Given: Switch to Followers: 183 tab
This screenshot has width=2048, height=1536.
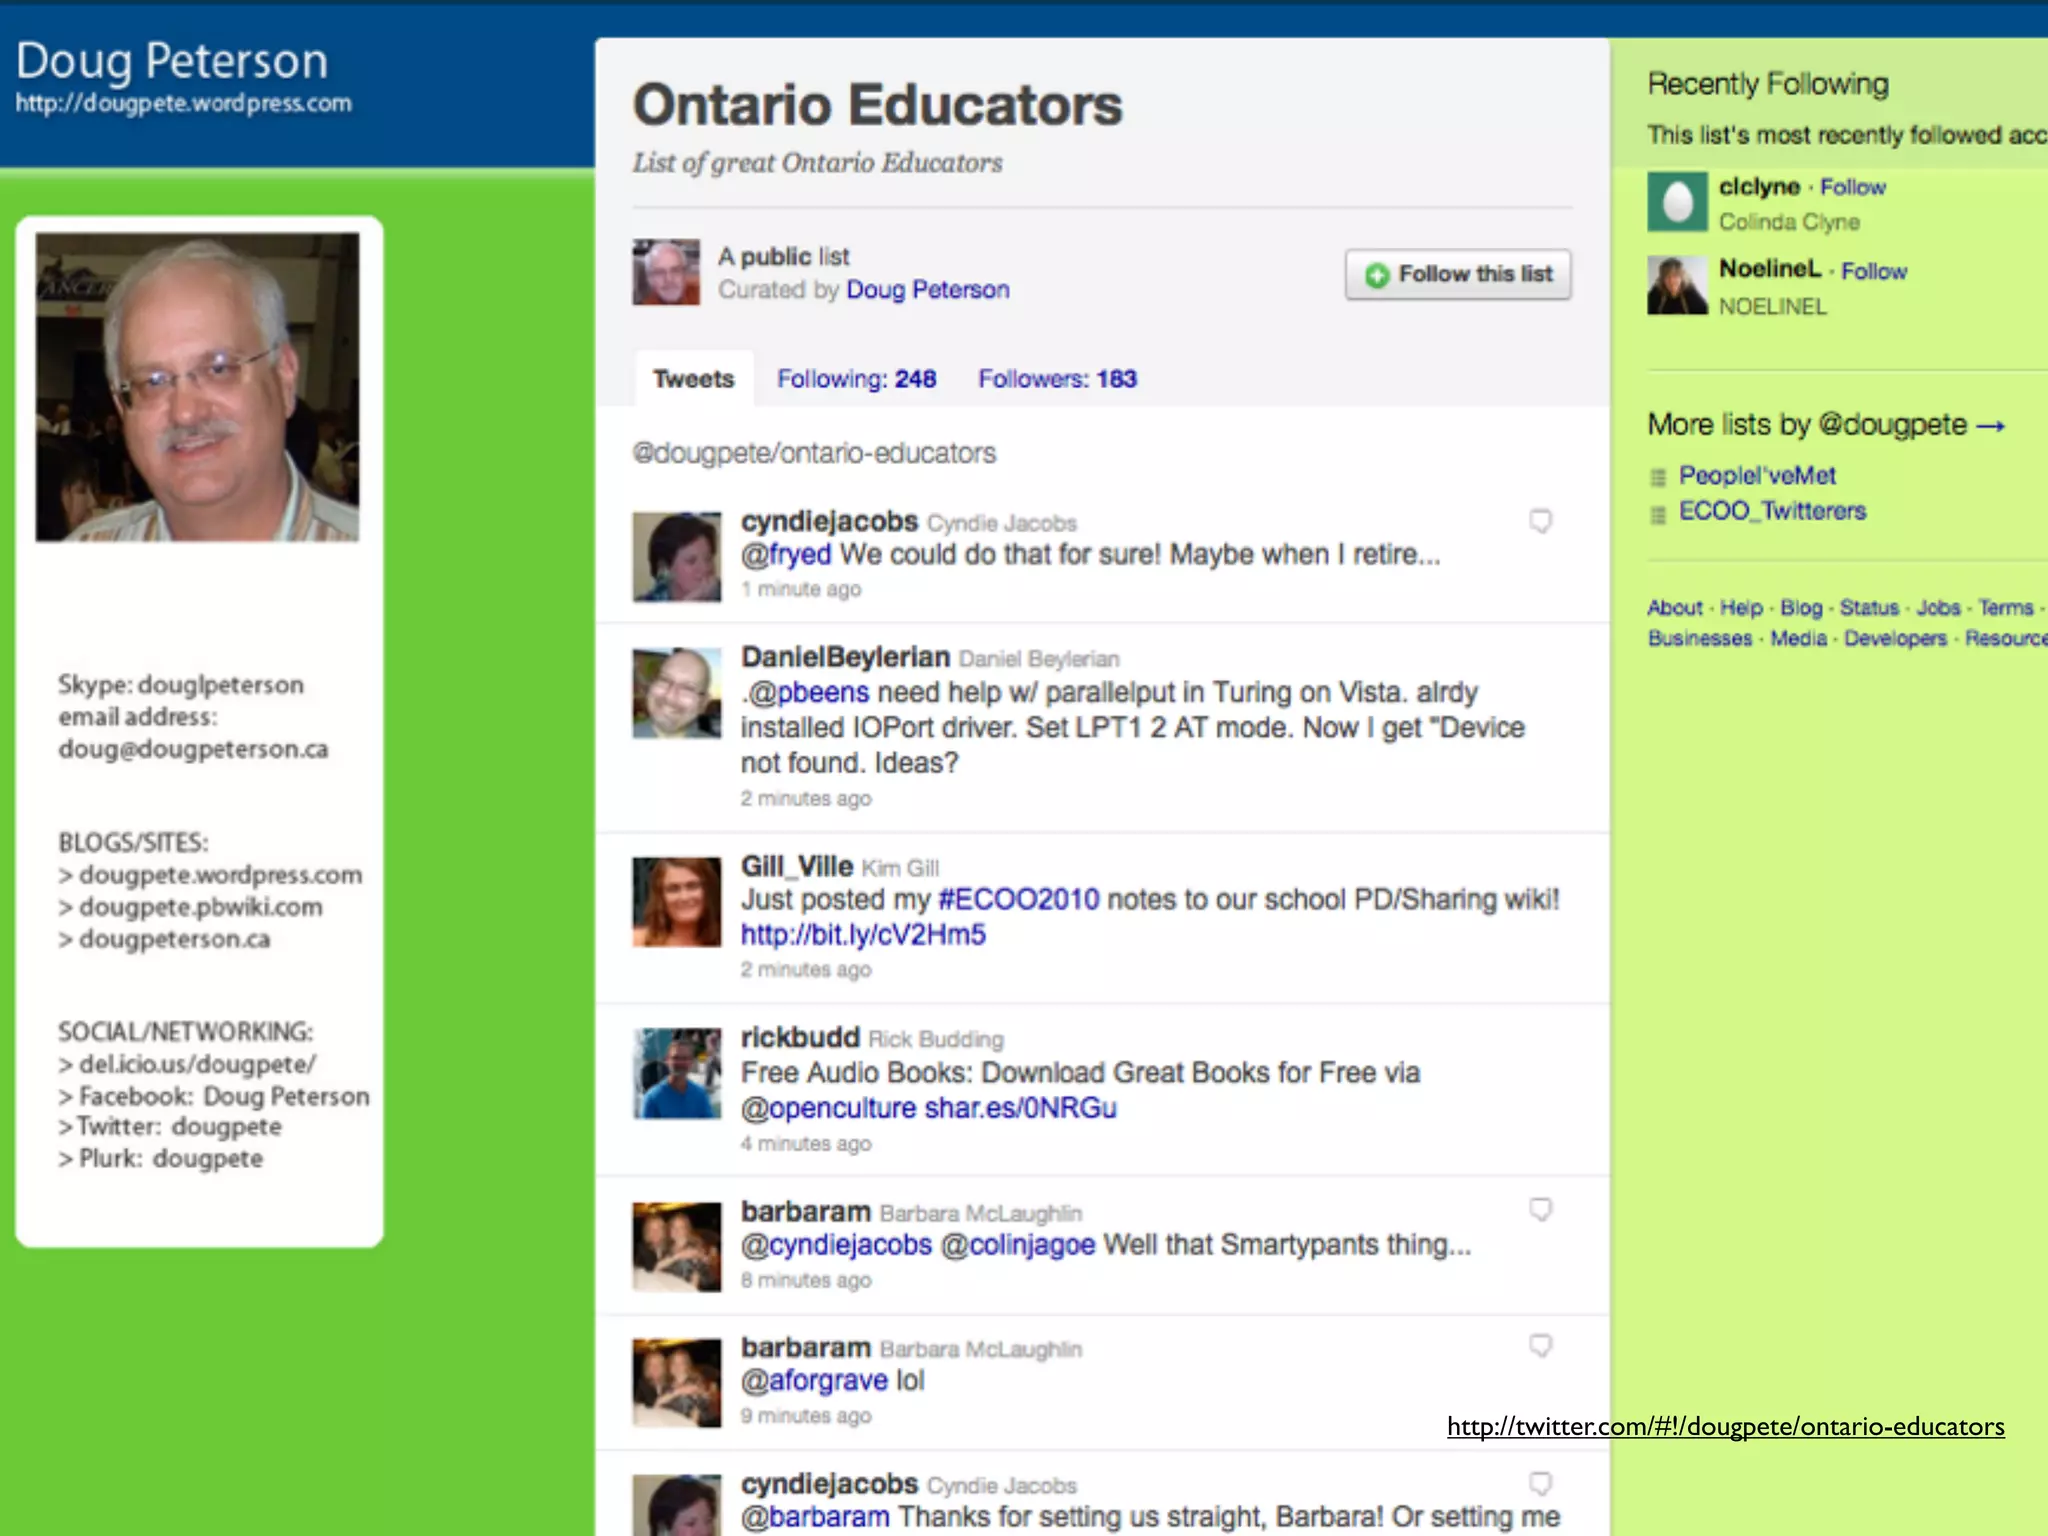Looking at the screenshot, I should (x=1057, y=379).
